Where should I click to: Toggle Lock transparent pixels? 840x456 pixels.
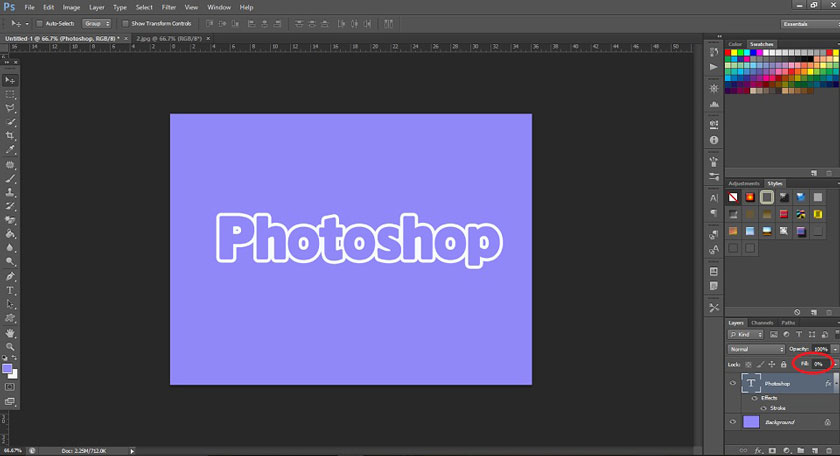click(x=748, y=364)
